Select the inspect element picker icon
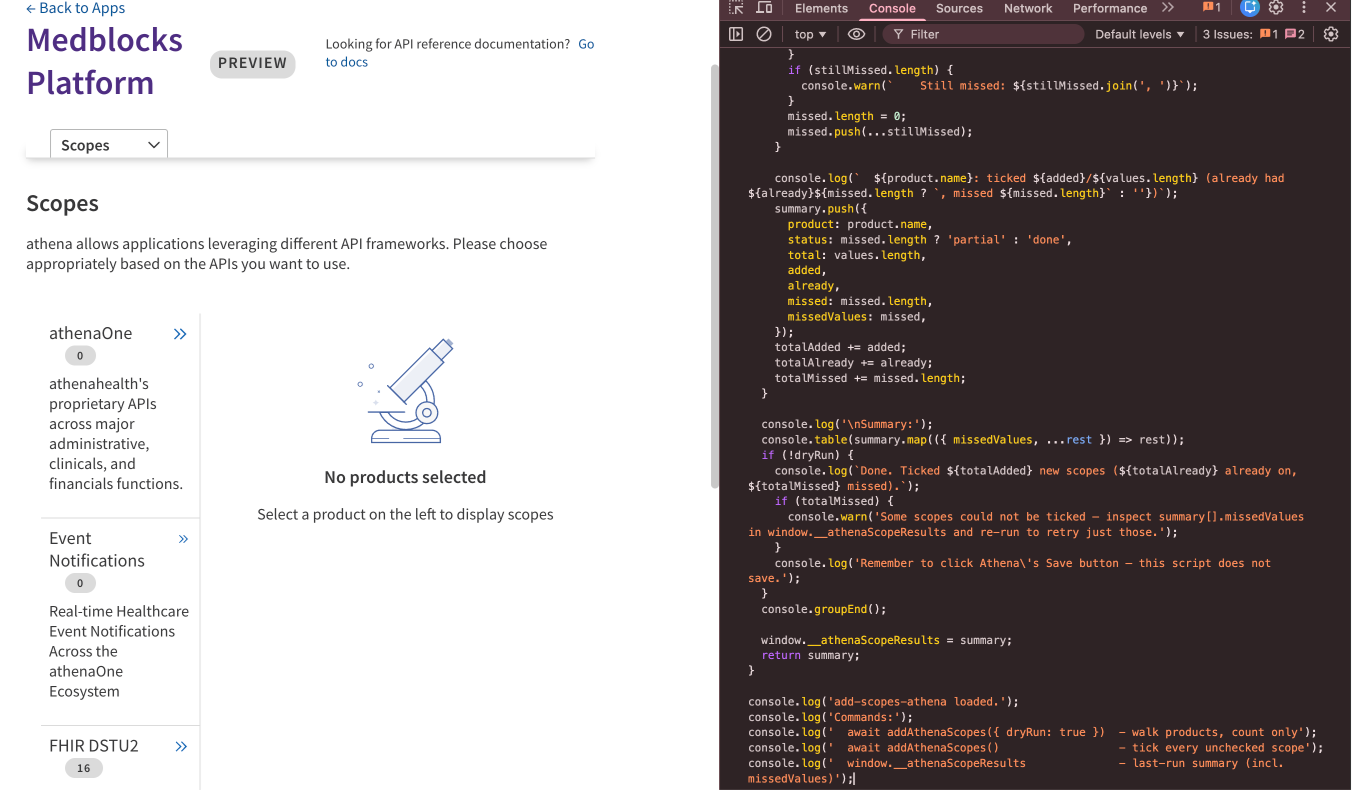Screen dimensions: 1352x790 point(736,8)
